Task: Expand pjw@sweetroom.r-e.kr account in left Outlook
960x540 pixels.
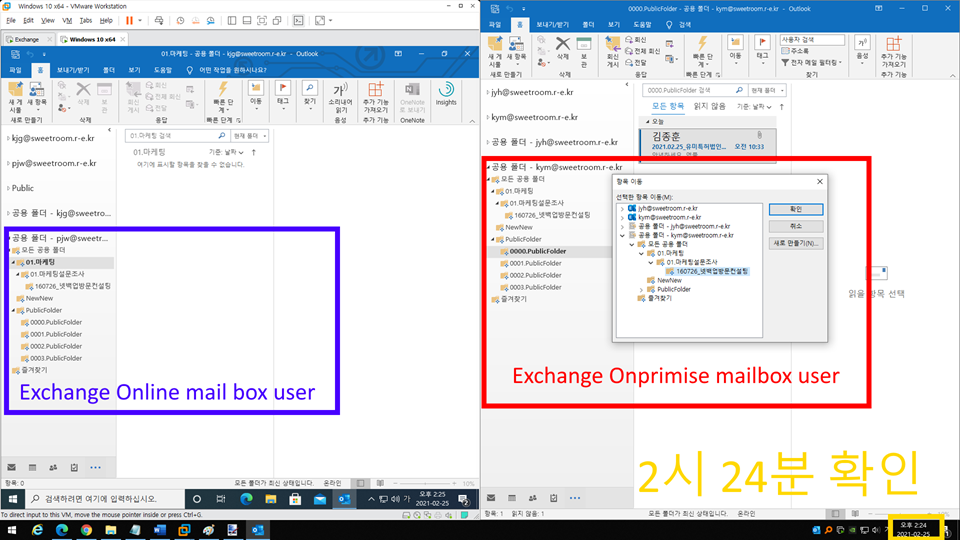Action: pyautogui.click(x=8, y=163)
